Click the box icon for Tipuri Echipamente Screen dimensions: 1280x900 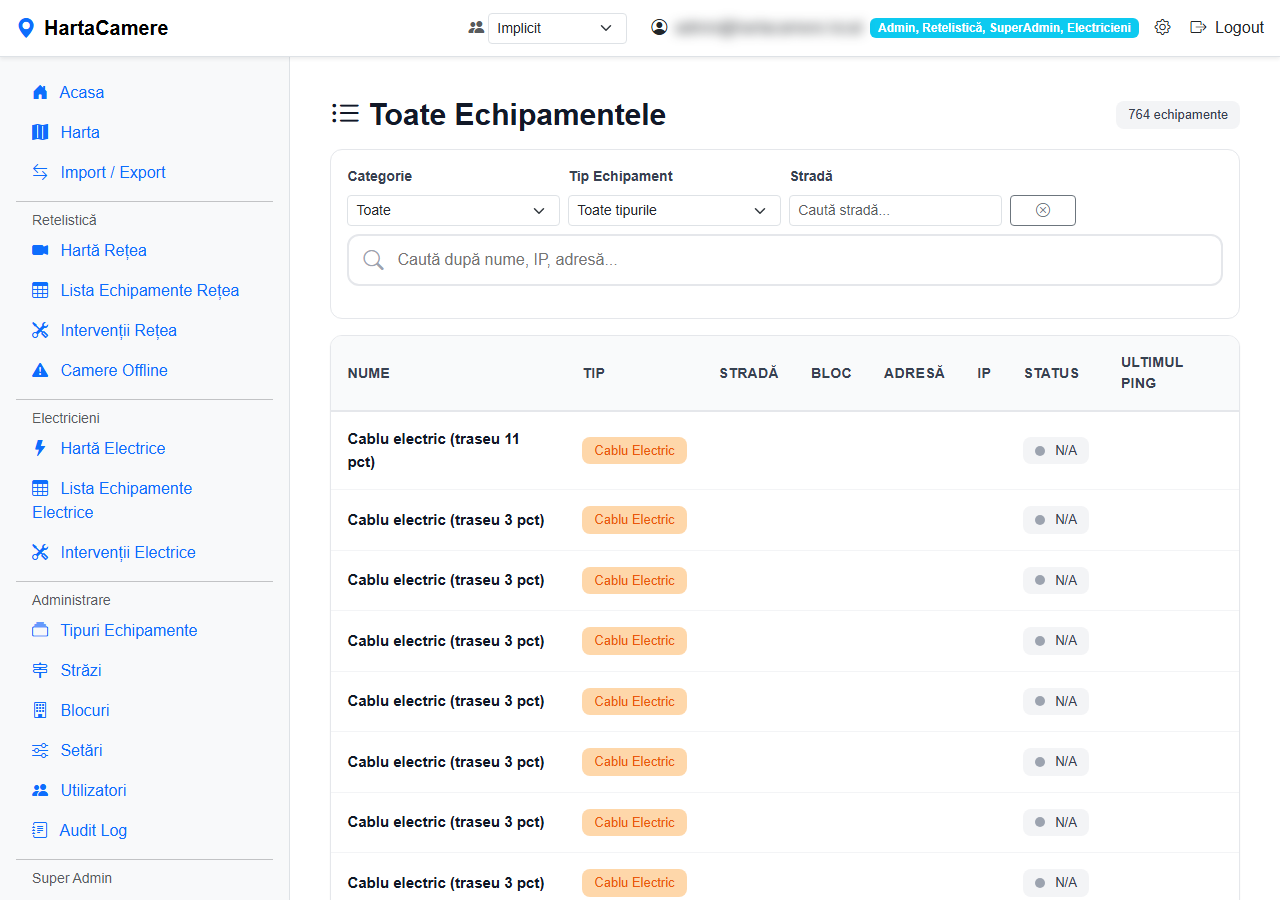pyautogui.click(x=40, y=630)
